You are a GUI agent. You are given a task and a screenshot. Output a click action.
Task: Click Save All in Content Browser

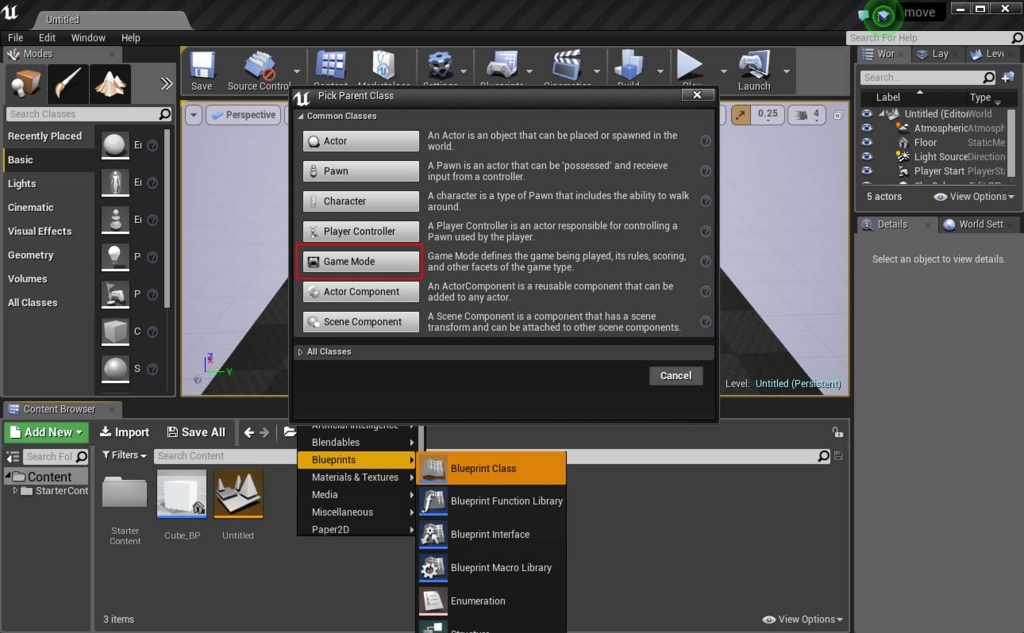pos(196,432)
